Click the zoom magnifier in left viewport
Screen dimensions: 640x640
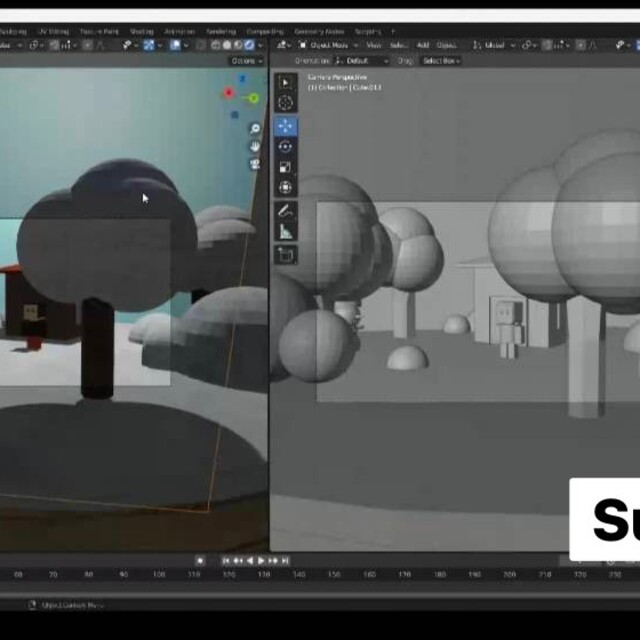tap(255, 129)
